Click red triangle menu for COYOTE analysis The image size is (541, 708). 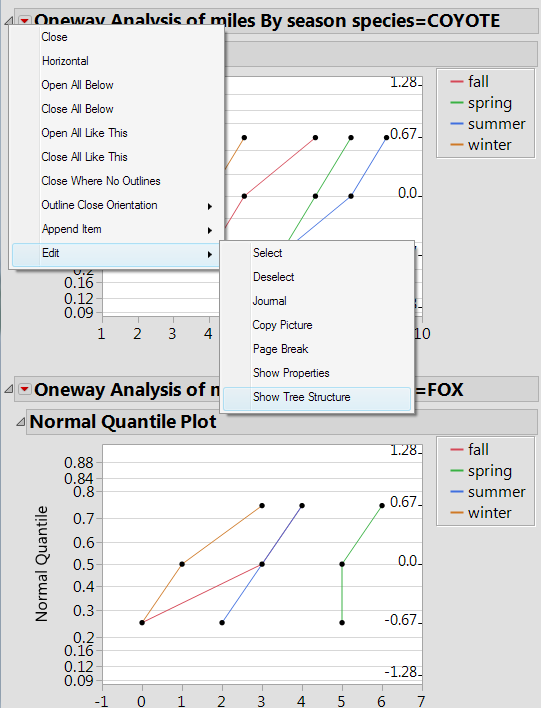(x=25, y=20)
